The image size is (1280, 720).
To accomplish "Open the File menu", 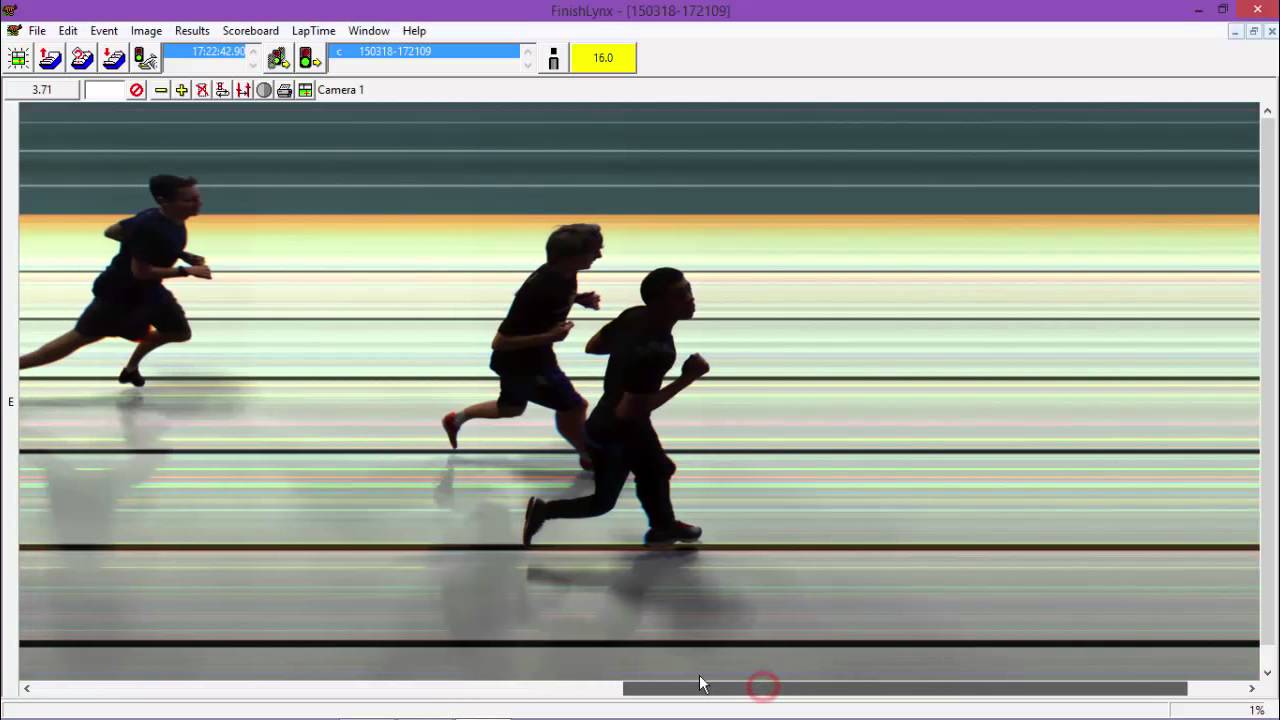I will [x=37, y=31].
